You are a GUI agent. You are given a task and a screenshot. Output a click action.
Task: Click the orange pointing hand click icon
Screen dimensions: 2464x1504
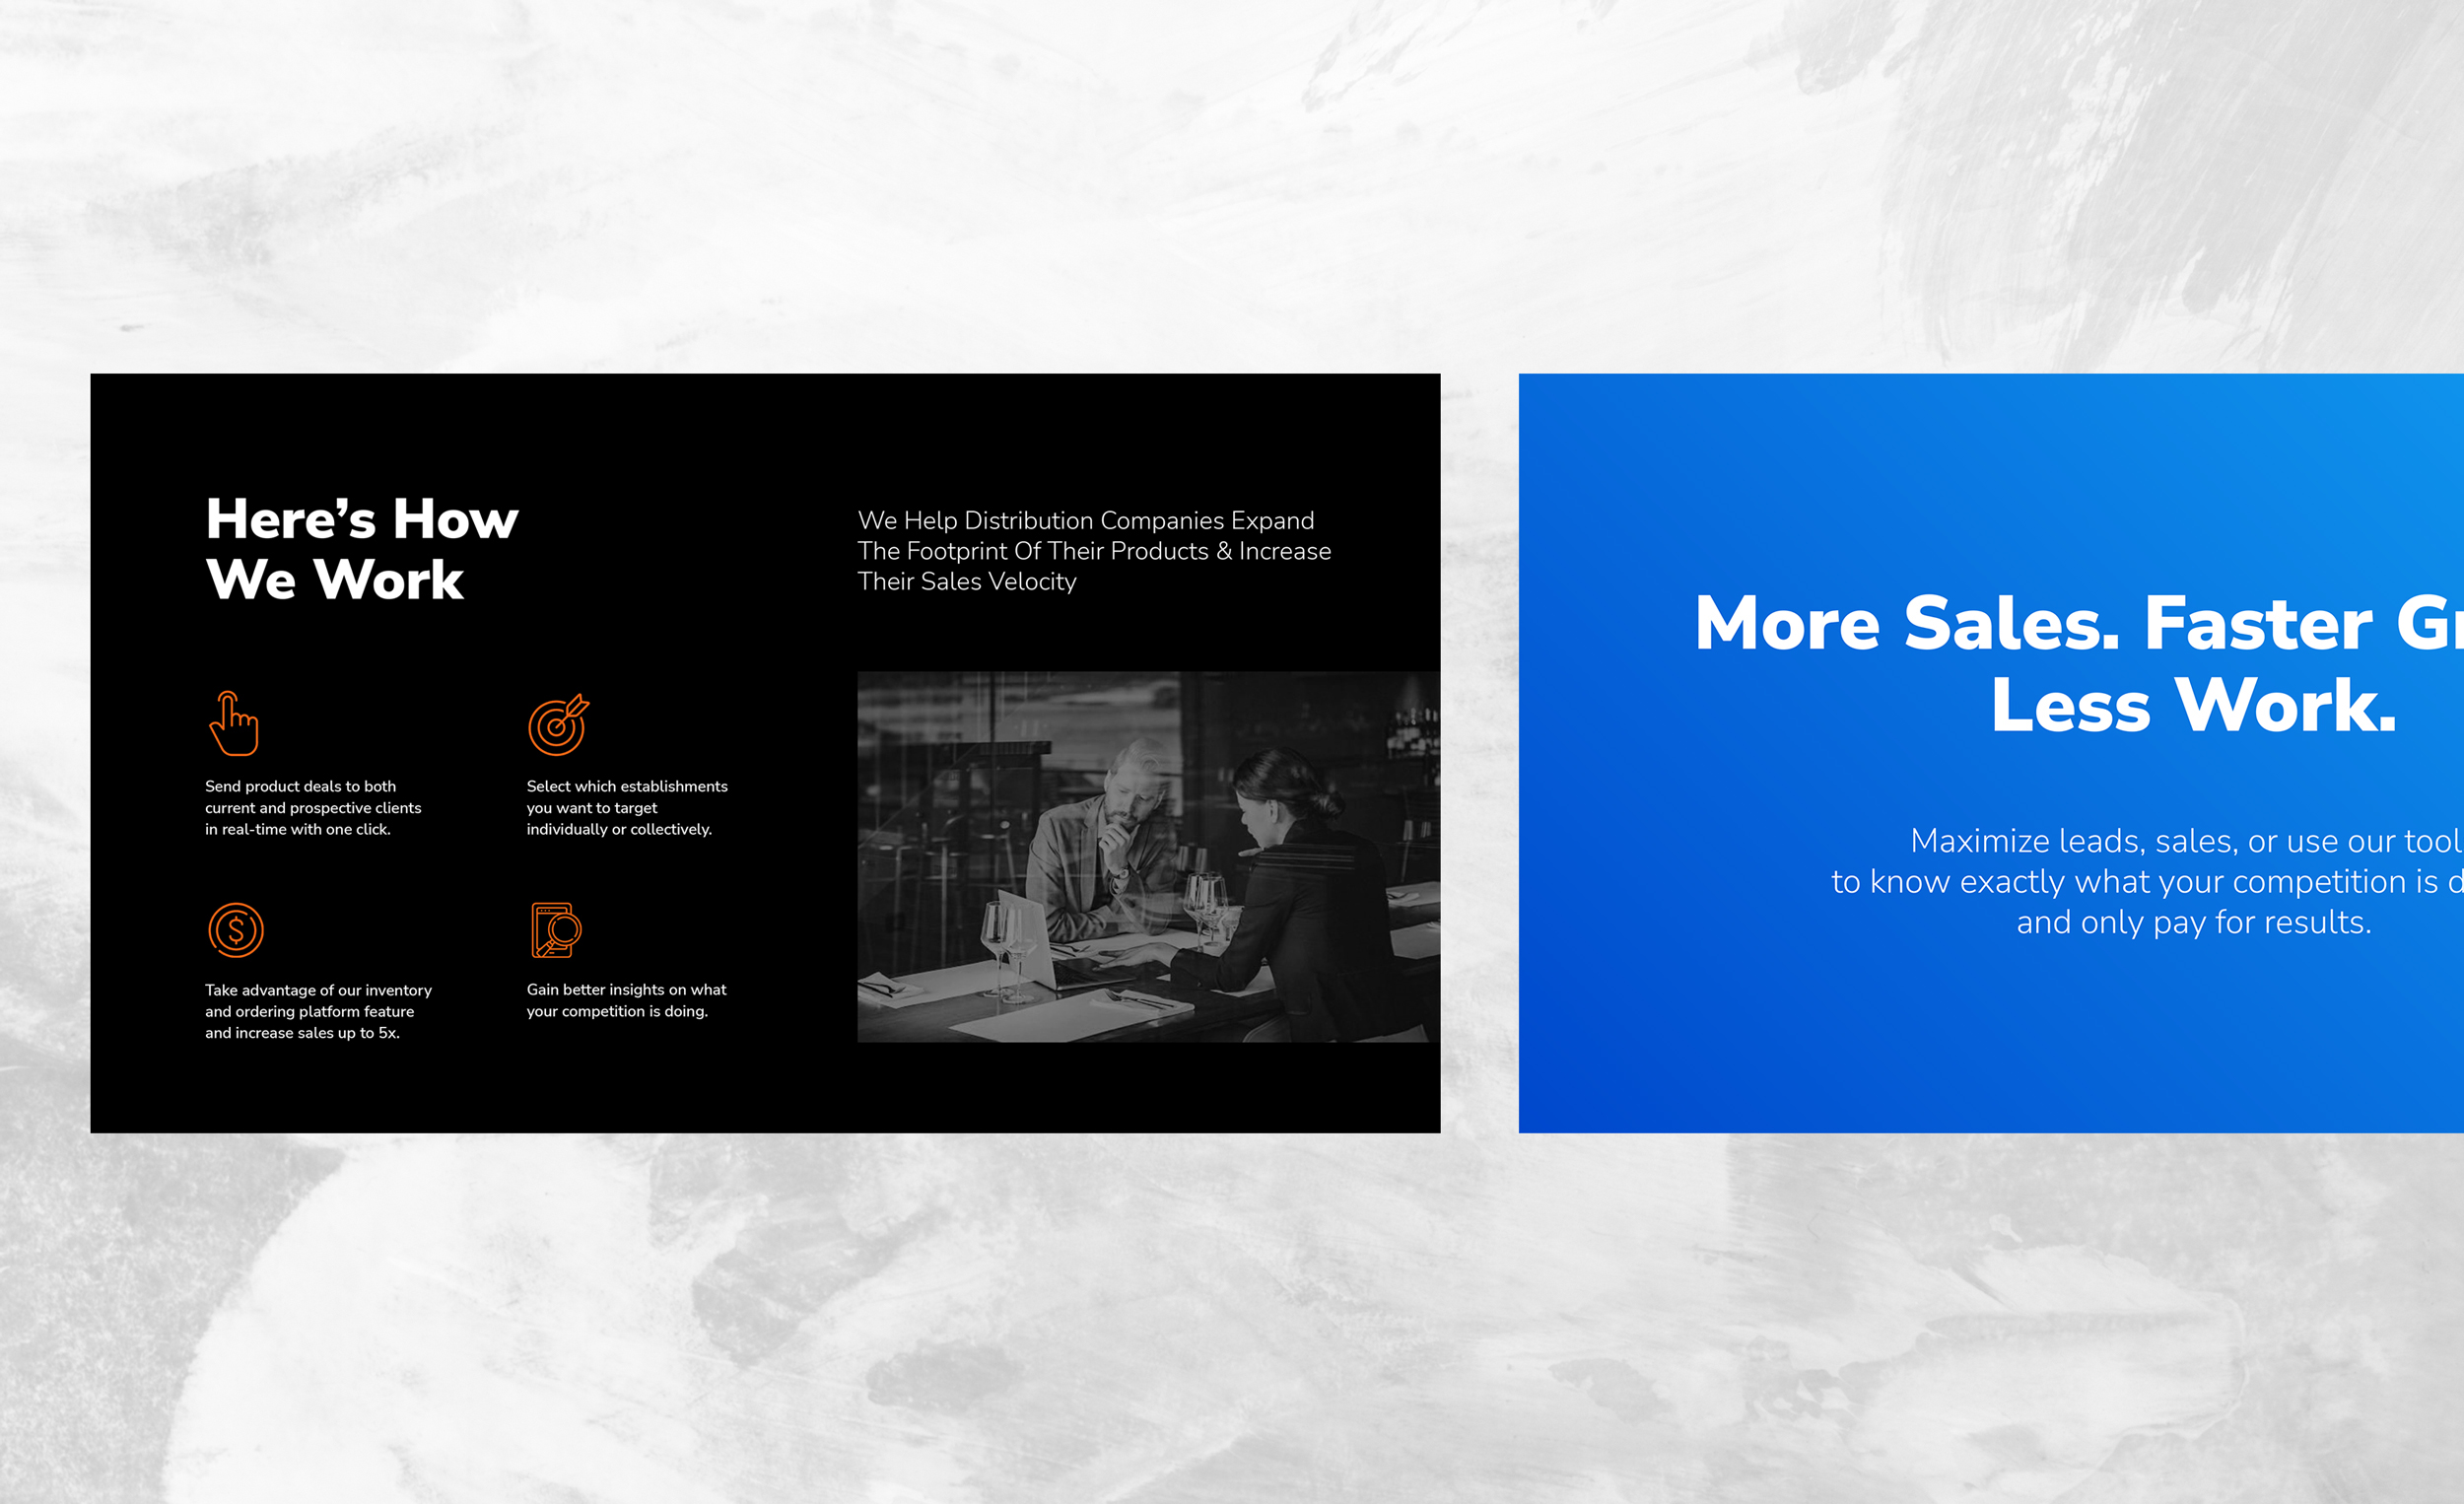[234, 723]
